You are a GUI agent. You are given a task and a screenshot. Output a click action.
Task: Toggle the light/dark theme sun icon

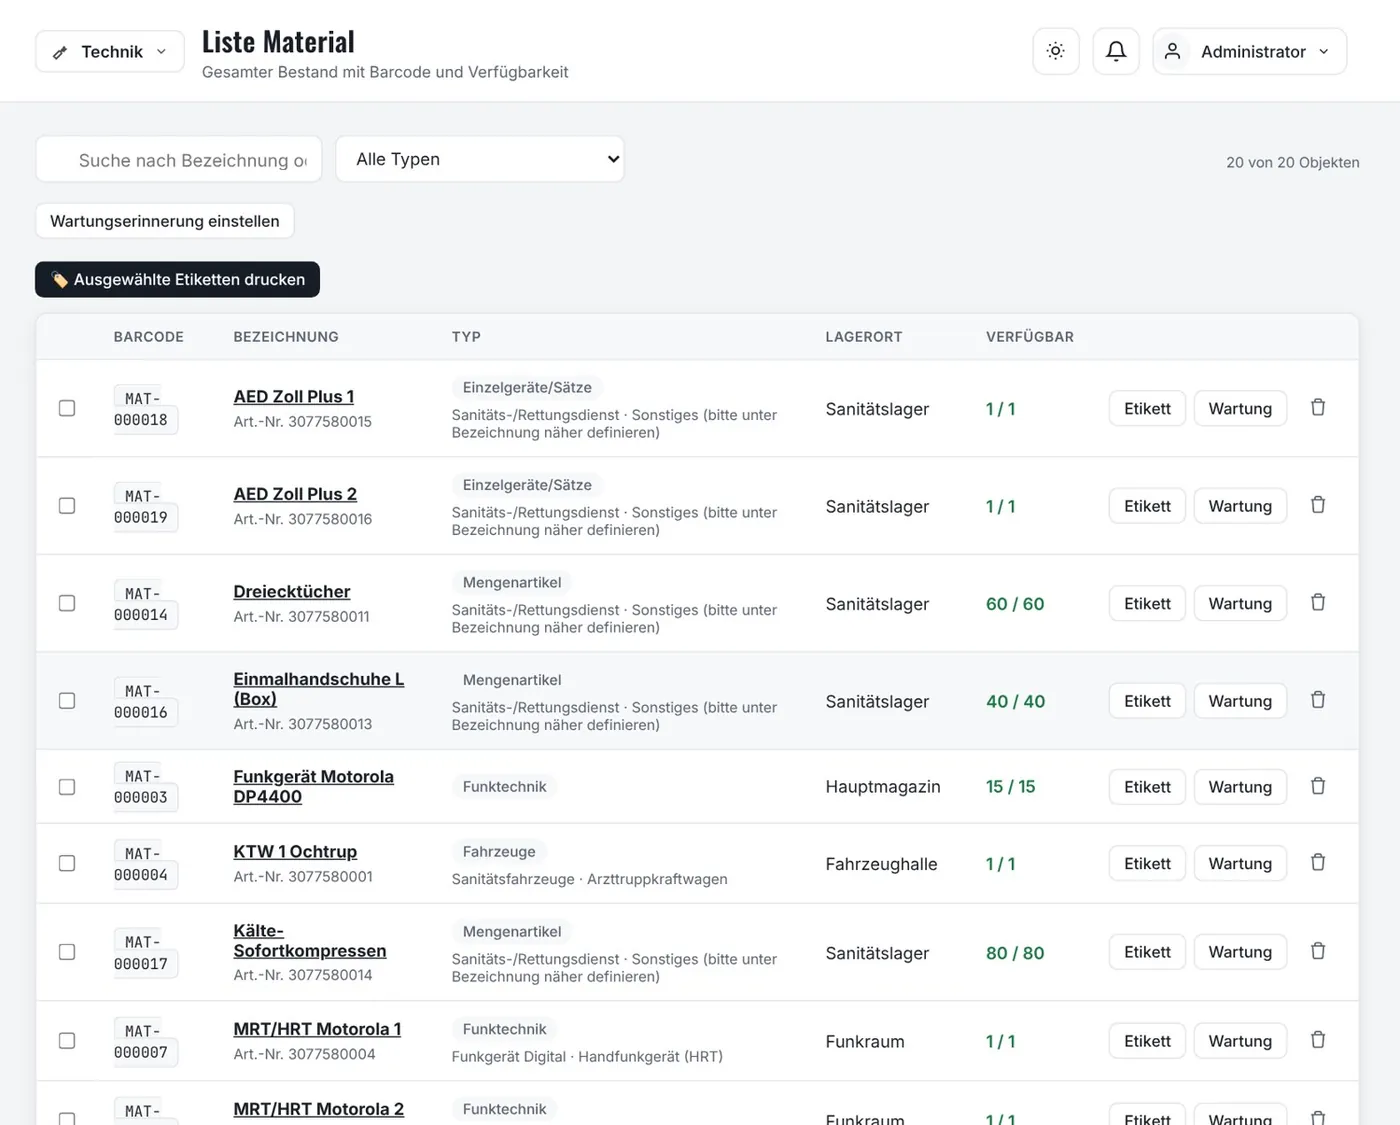point(1055,51)
